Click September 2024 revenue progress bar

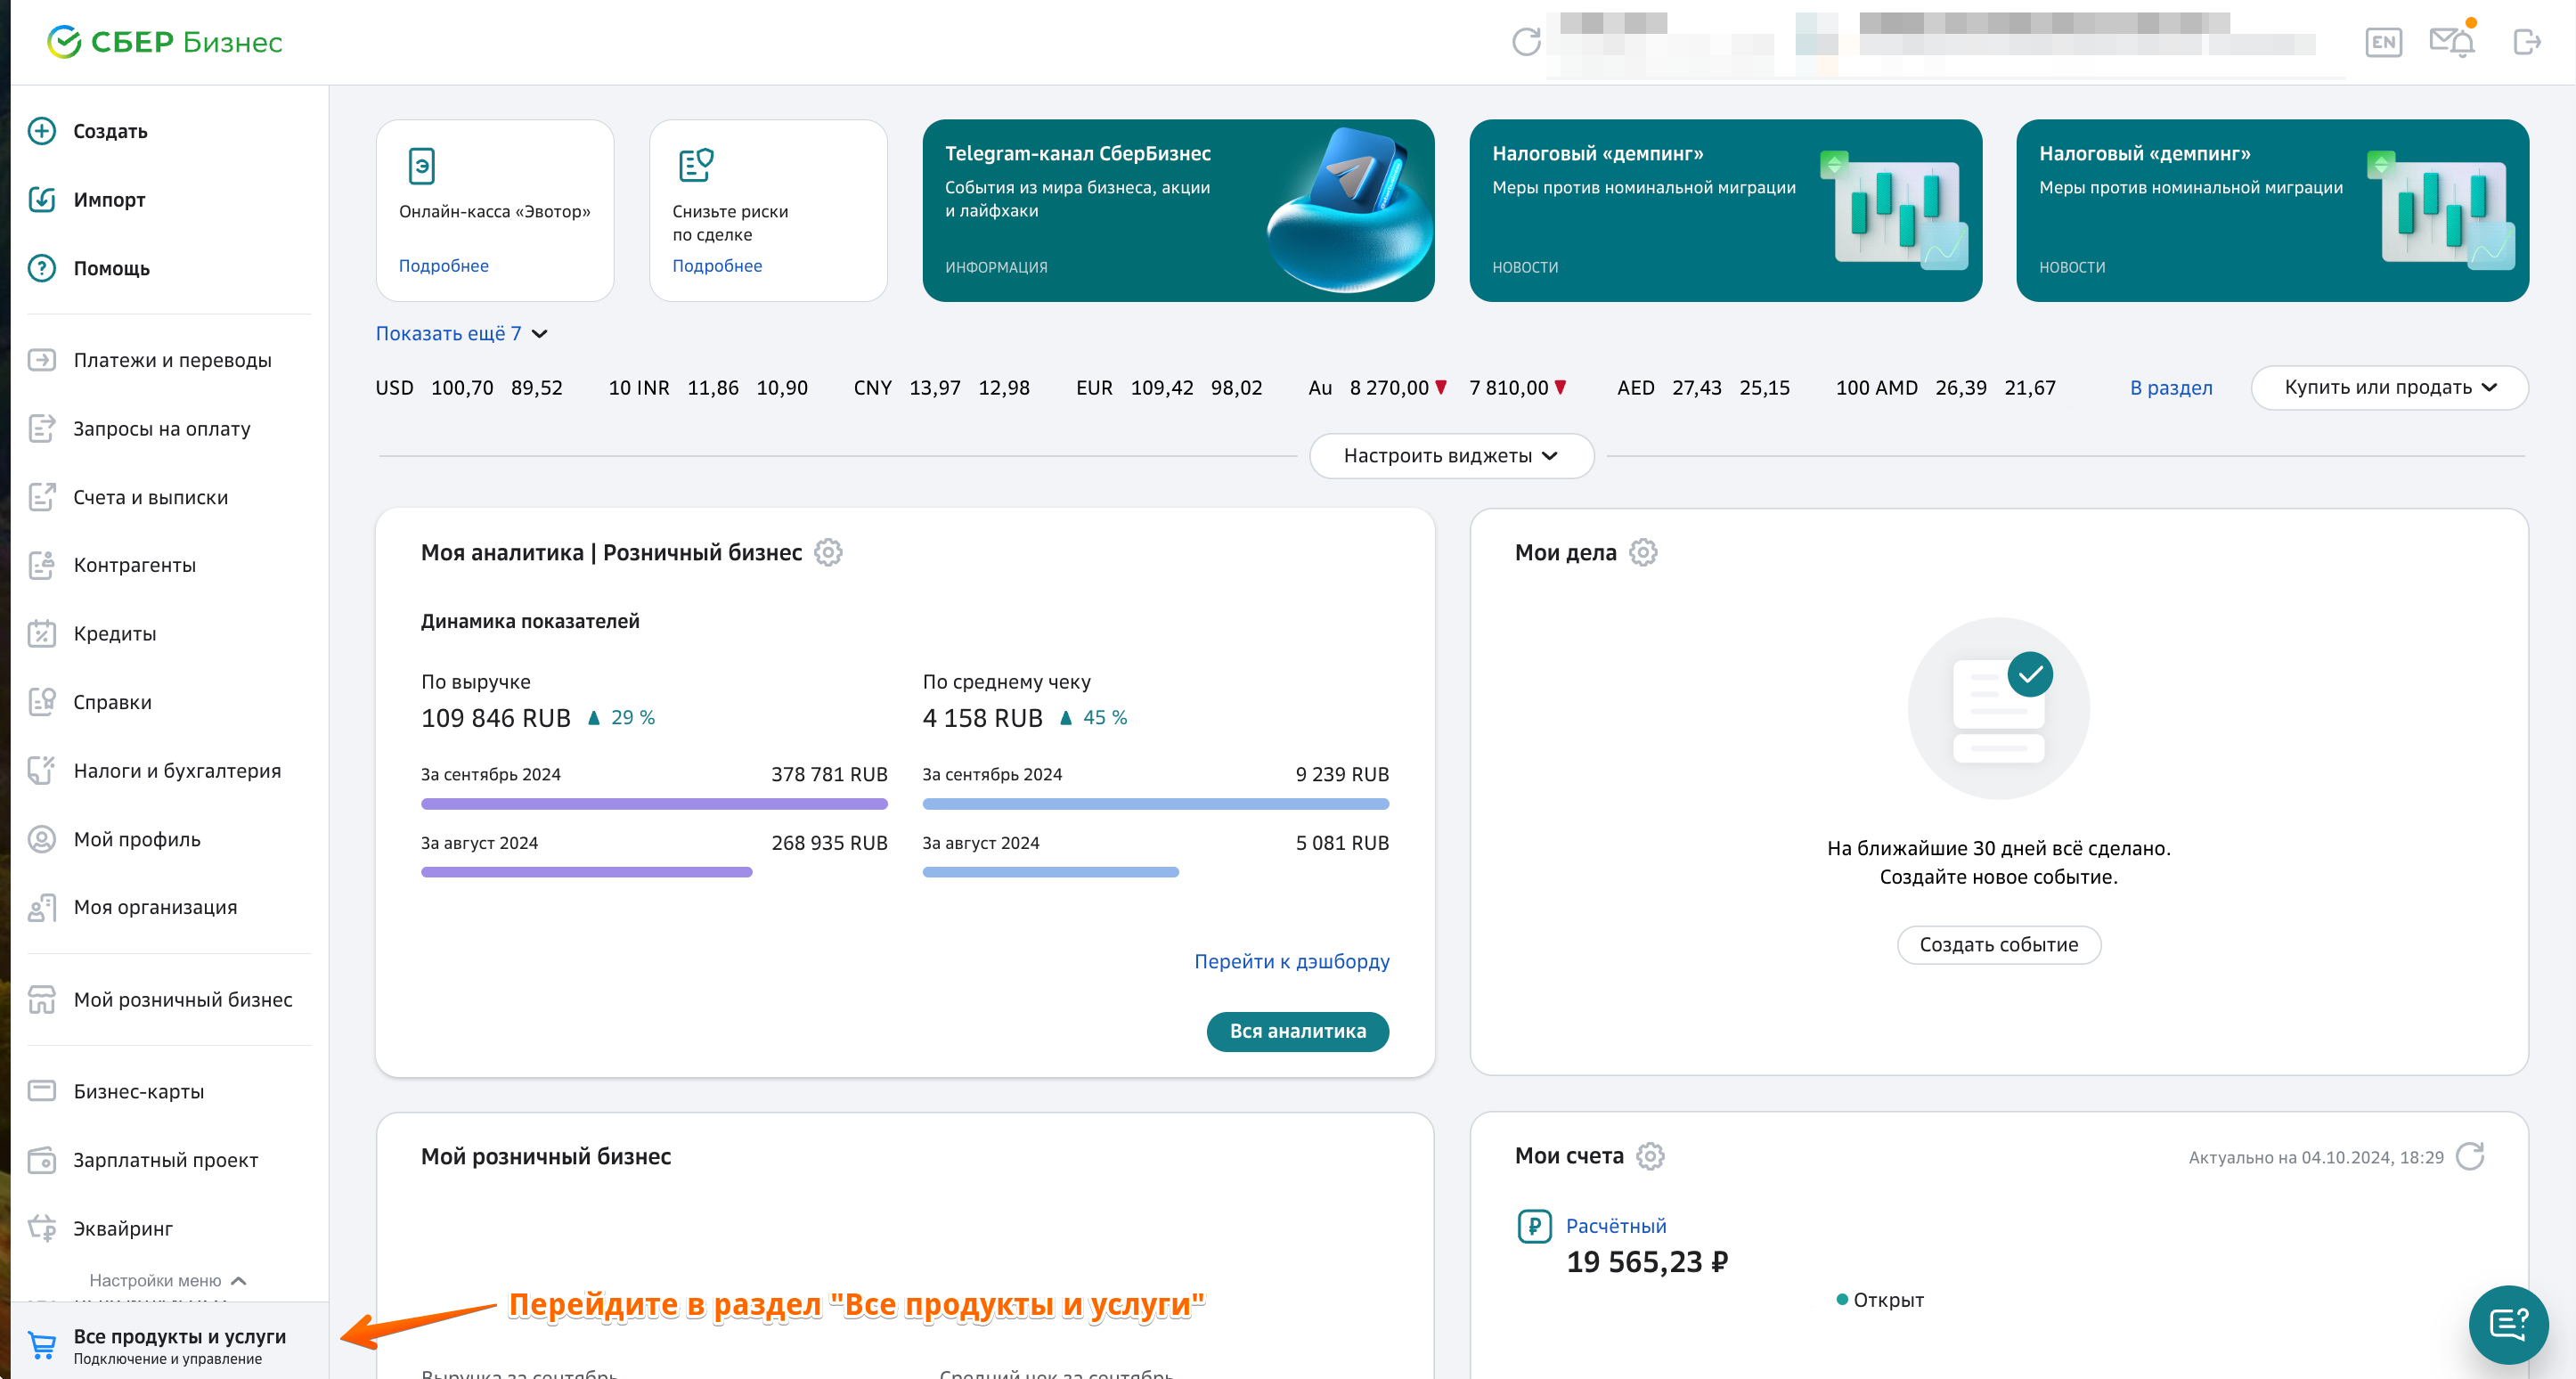tap(654, 804)
